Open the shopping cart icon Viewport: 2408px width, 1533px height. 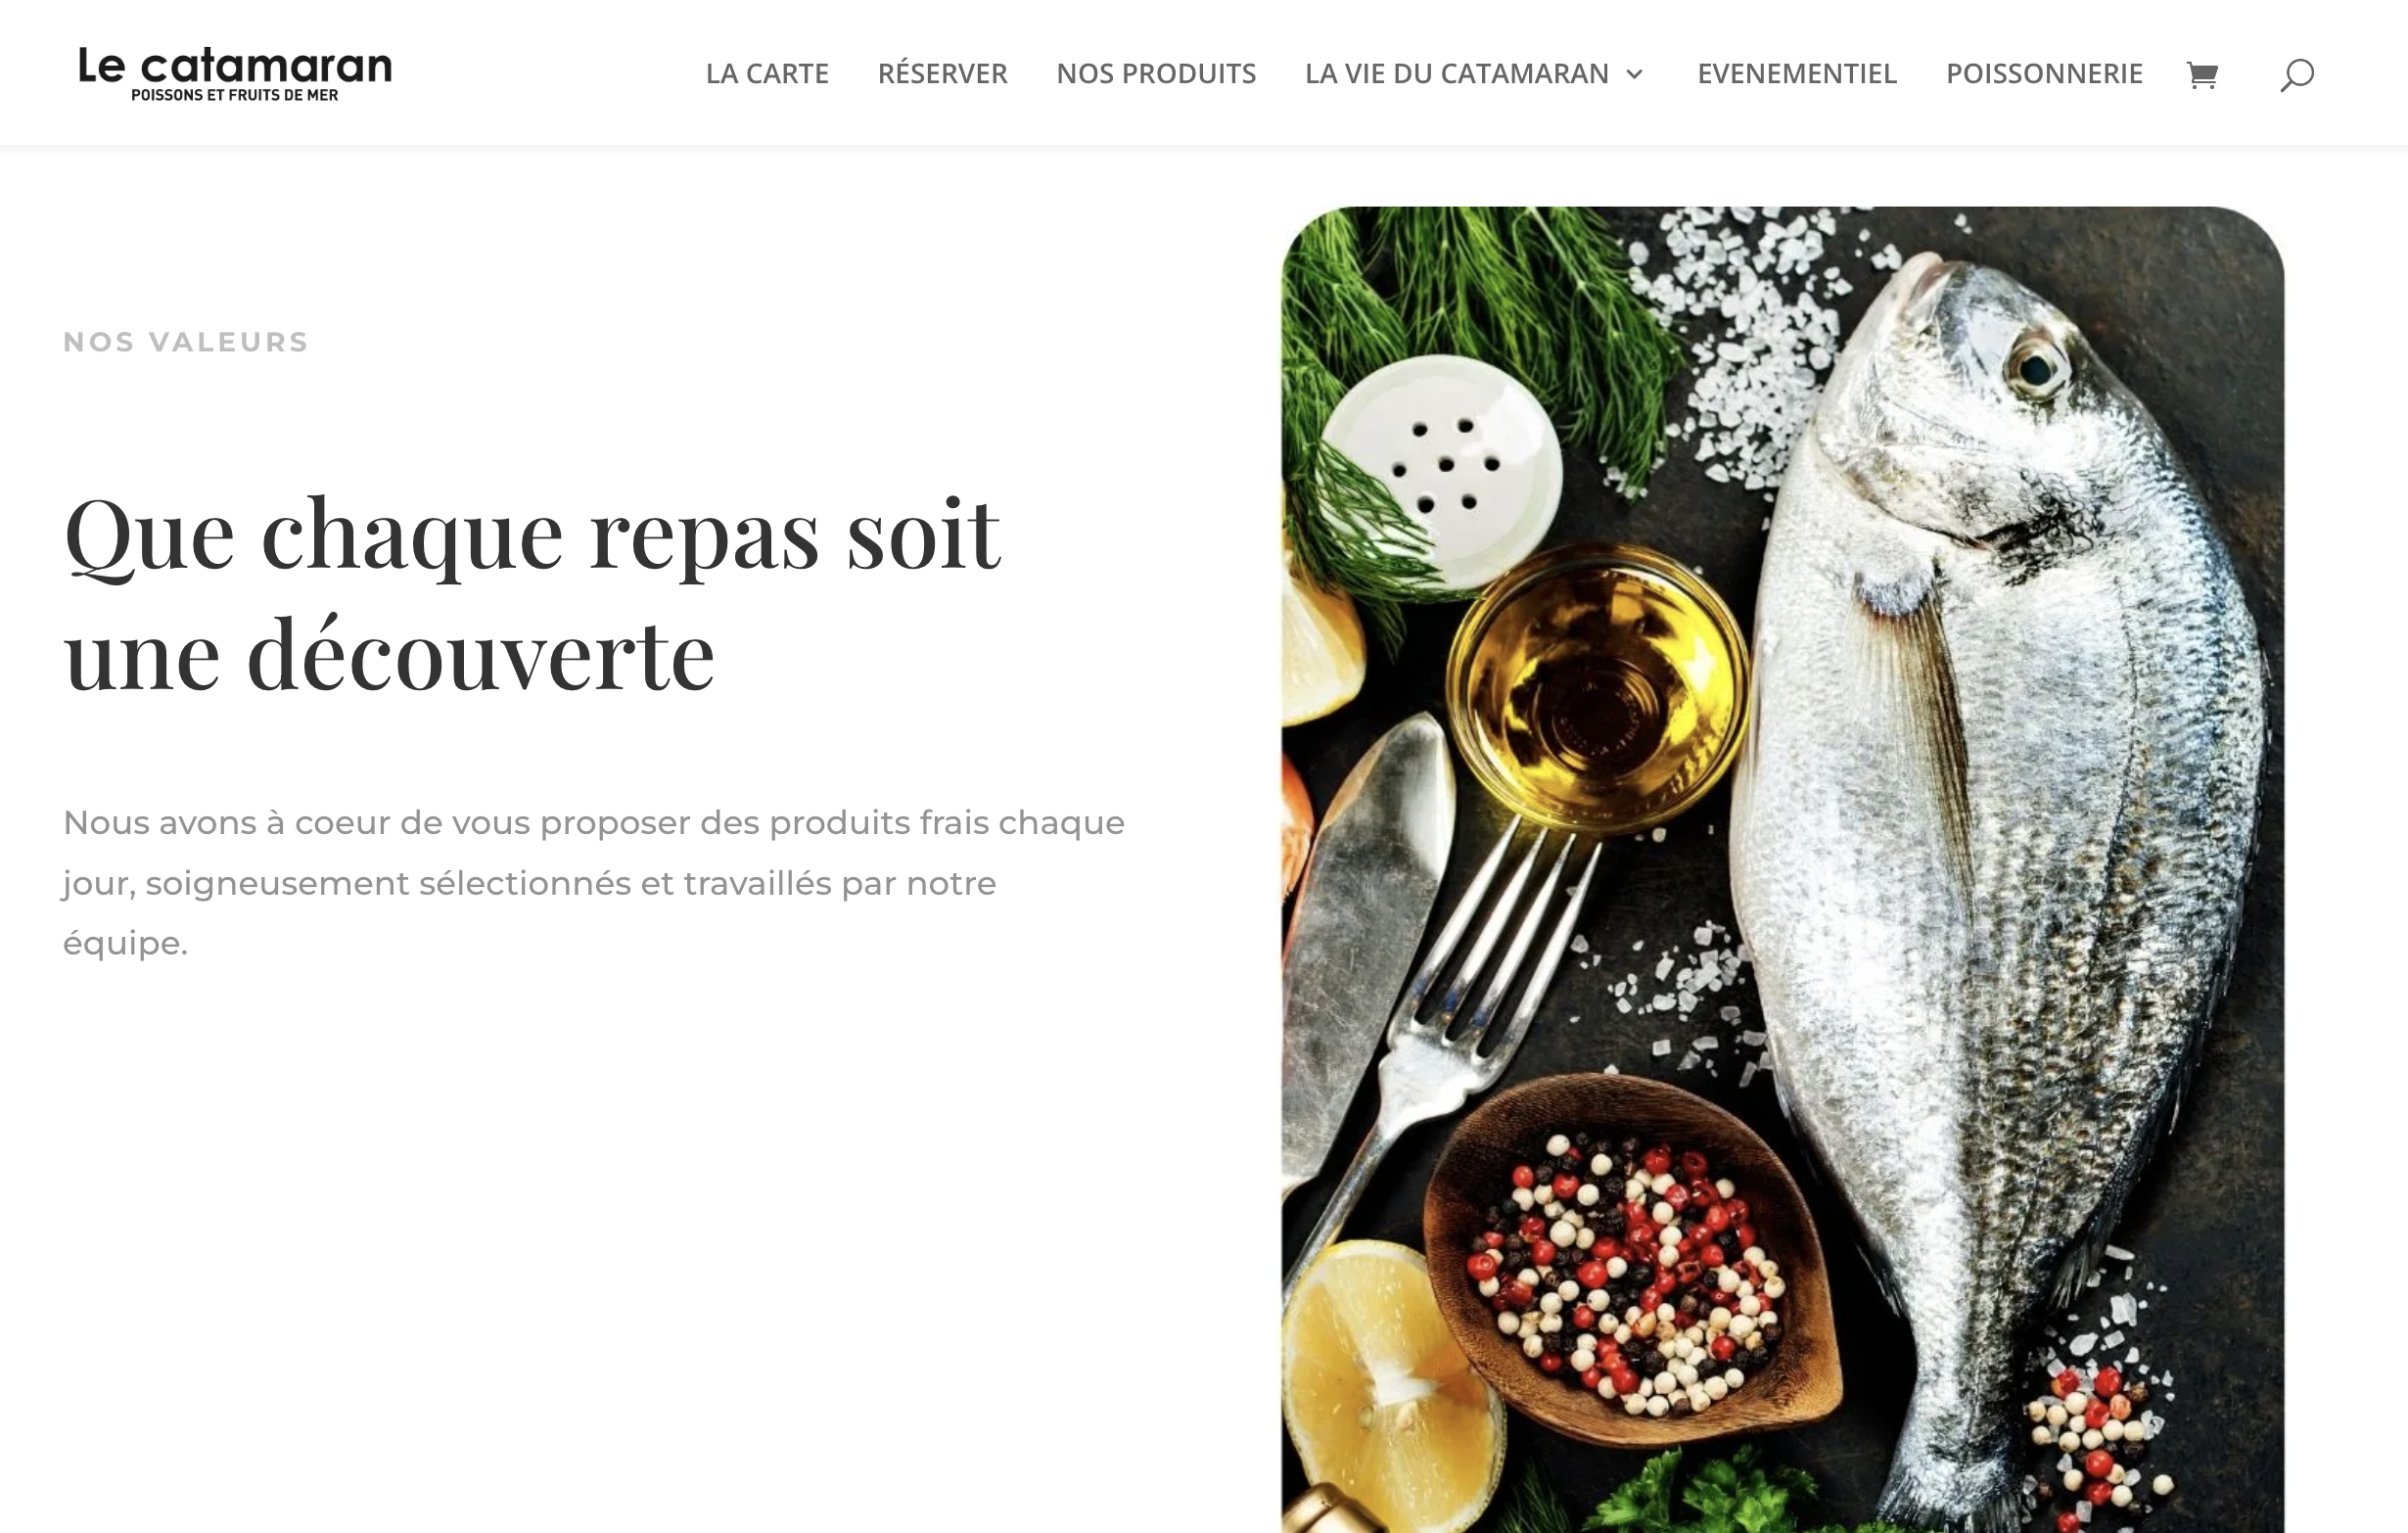click(2202, 74)
